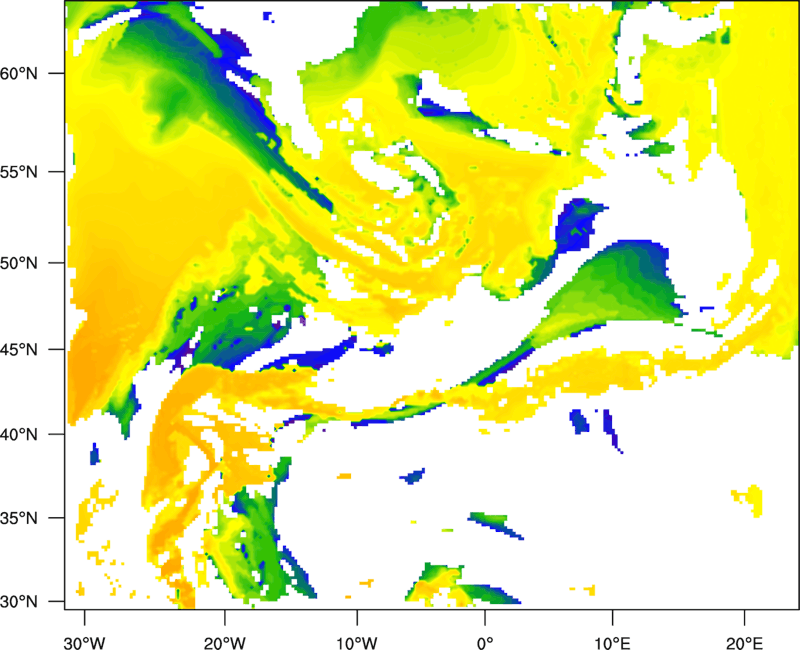
Task: Click the 30°W longitude label
Action: (85, 643)
